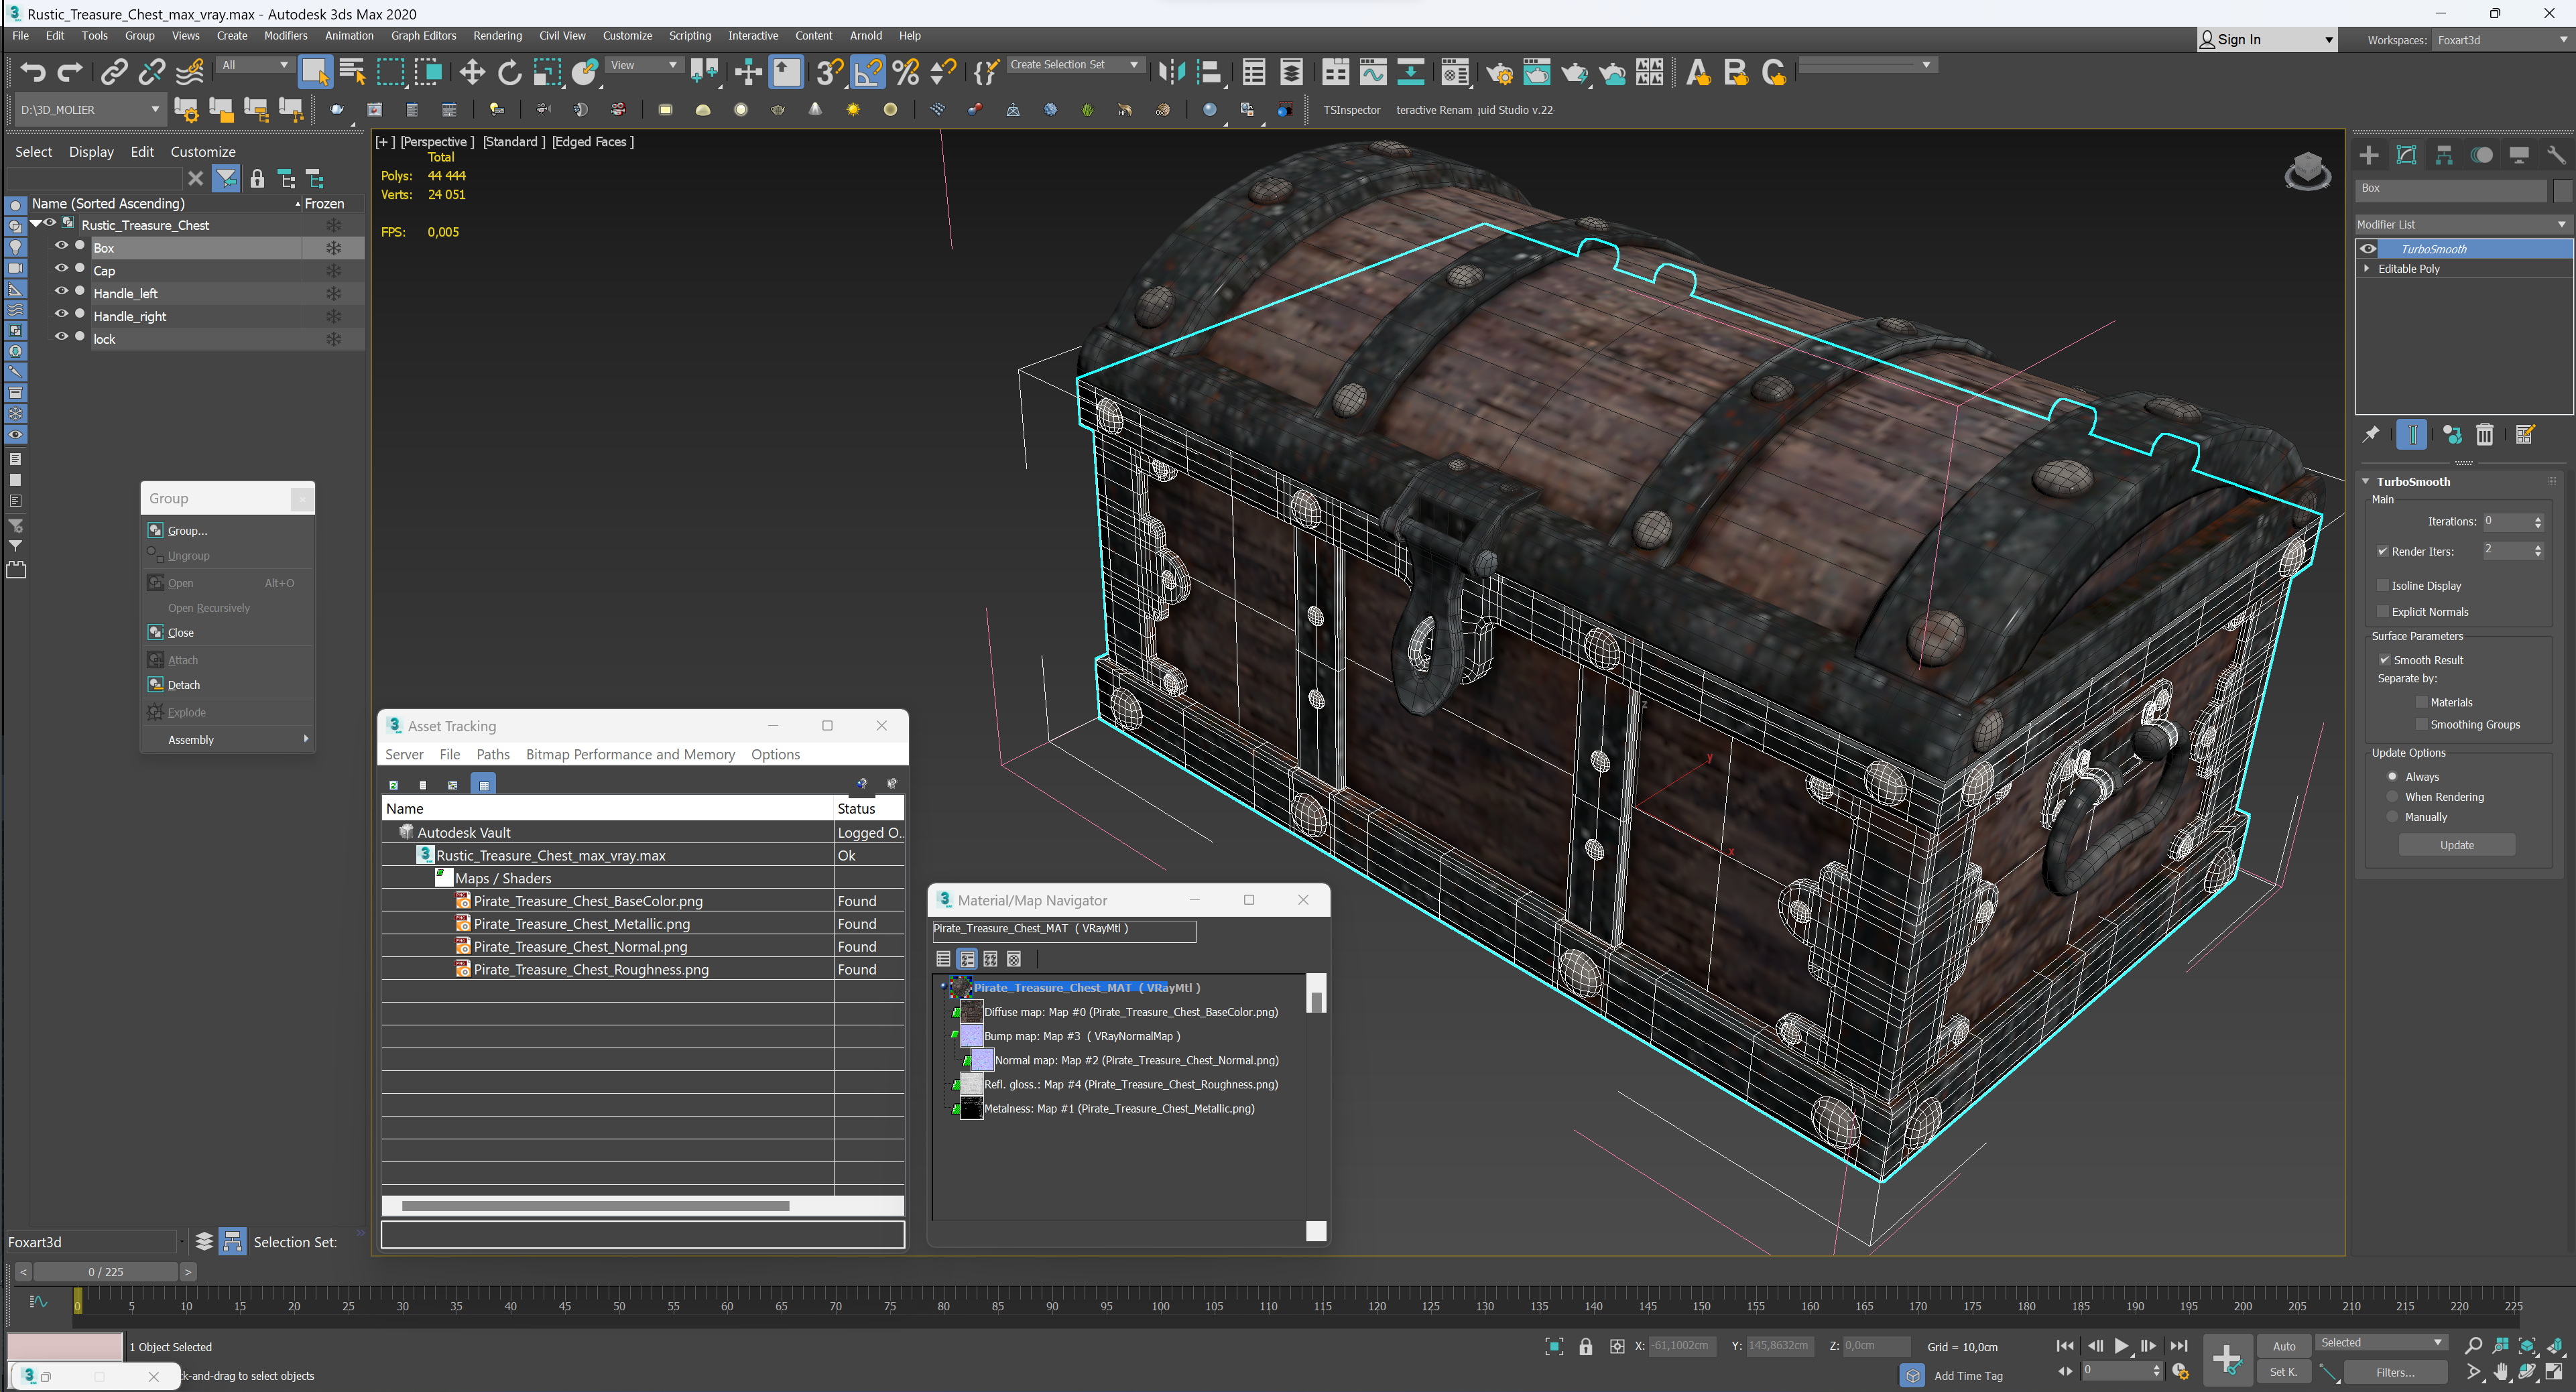Viewport: 2576px width, 1392px height.
Task: Open the Modify panel tab icon
Action: click(2407, 155)
